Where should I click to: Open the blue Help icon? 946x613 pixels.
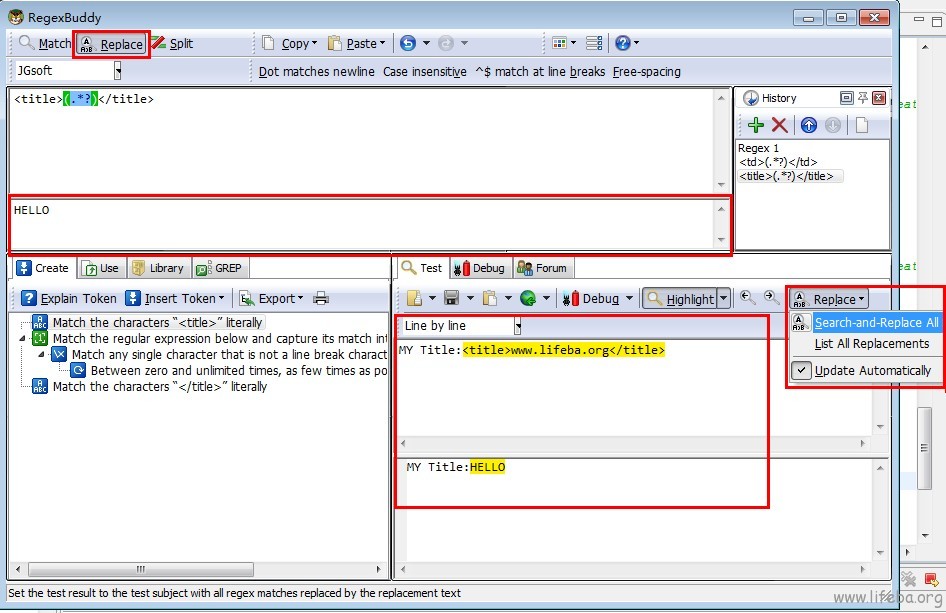click(x=623, y=43)
